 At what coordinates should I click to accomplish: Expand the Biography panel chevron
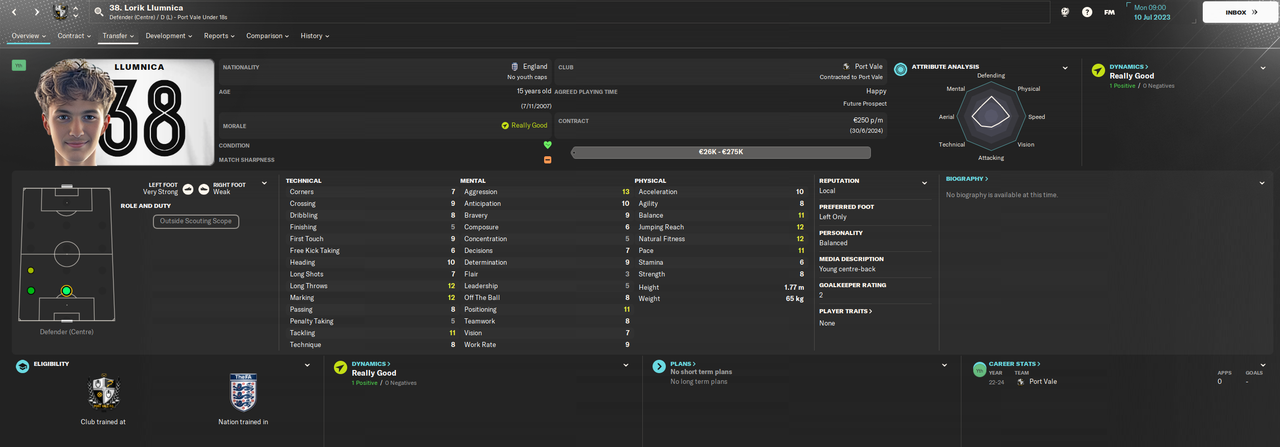tap(1262, 183)
